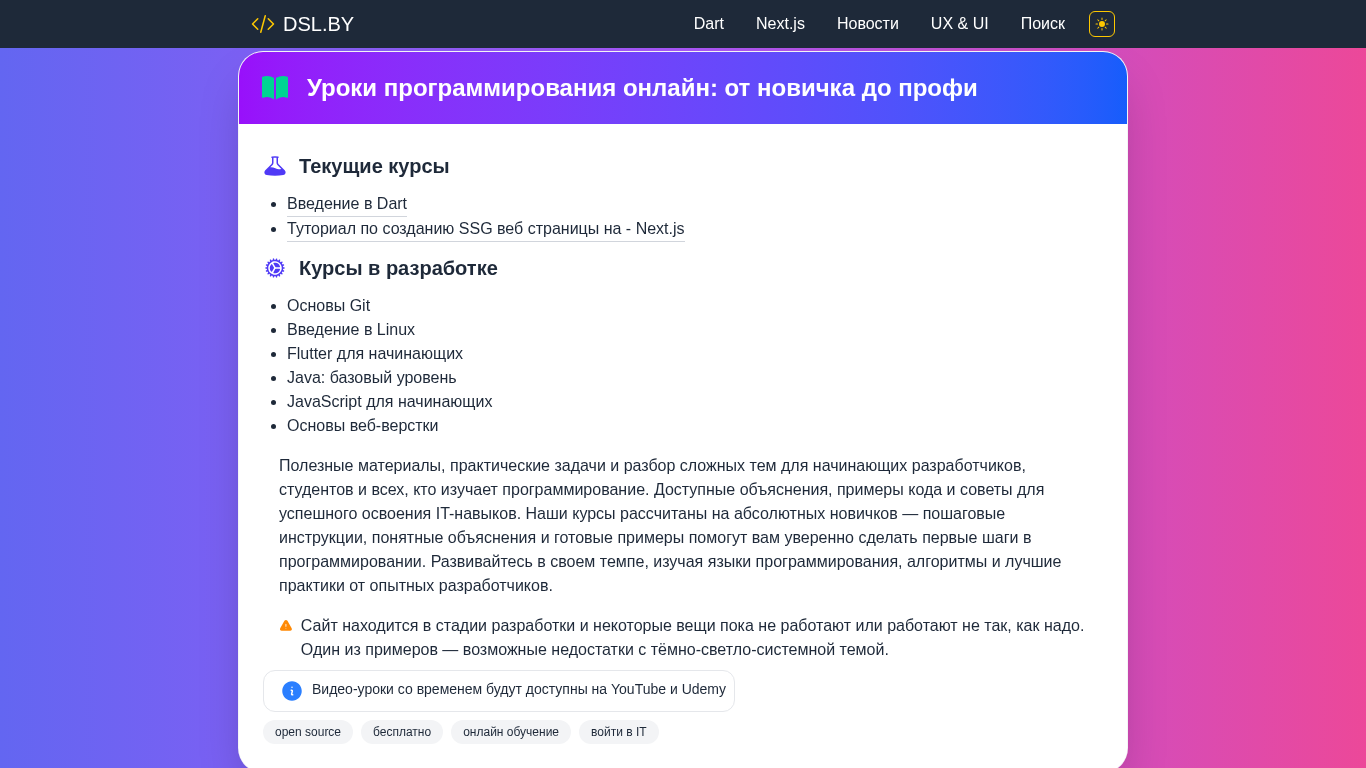
Task: Open the Dart menu item
Action: click(709, 24)
